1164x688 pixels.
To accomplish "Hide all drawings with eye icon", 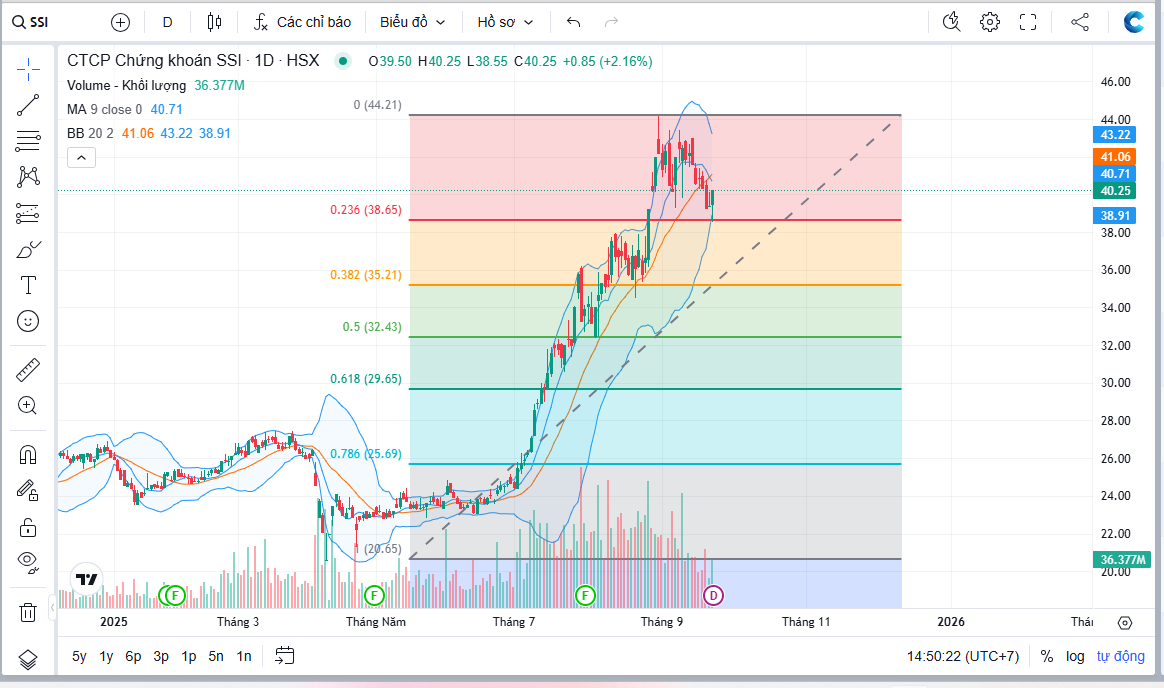I will coord(28,561).
